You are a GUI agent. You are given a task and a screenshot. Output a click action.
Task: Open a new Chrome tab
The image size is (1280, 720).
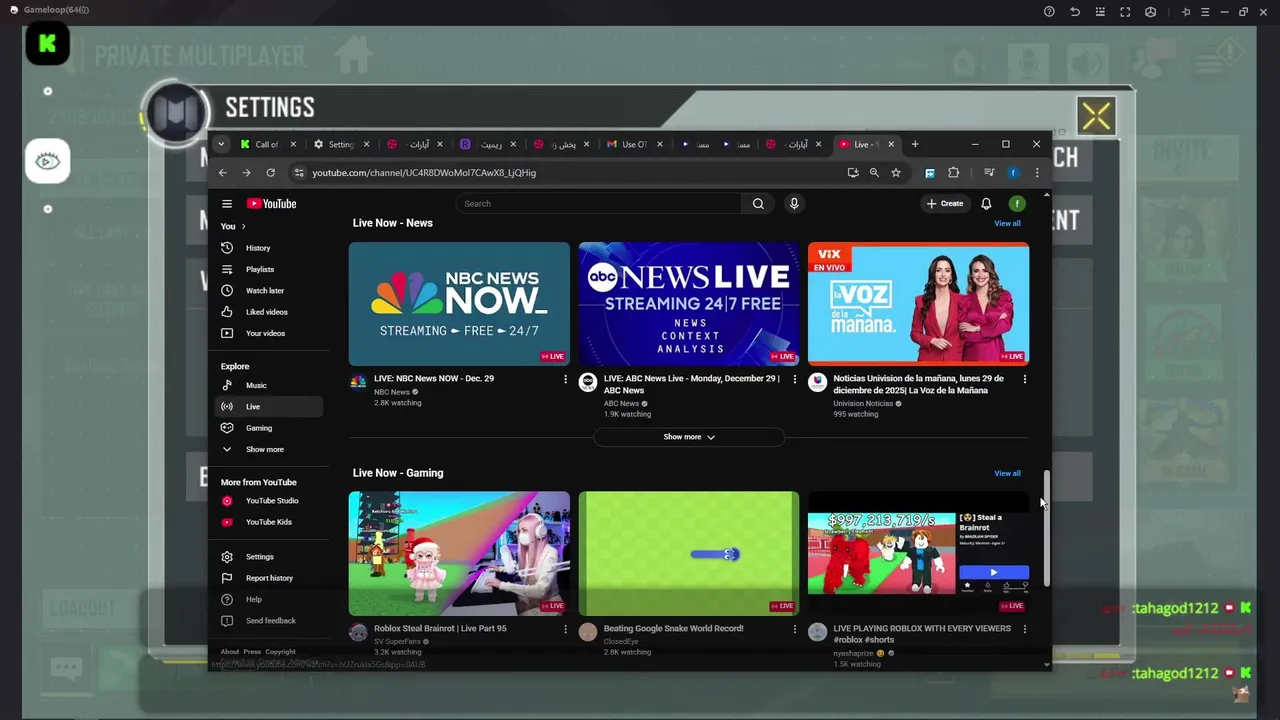click(915, 144)
